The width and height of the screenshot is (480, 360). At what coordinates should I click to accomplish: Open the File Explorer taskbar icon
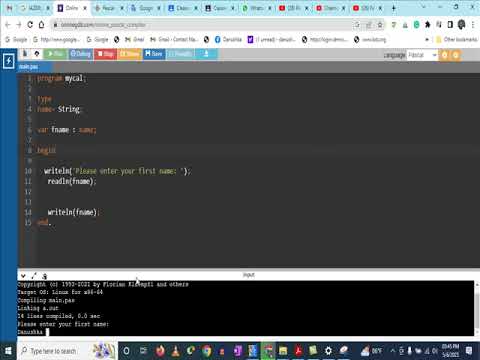click(283, 351)
